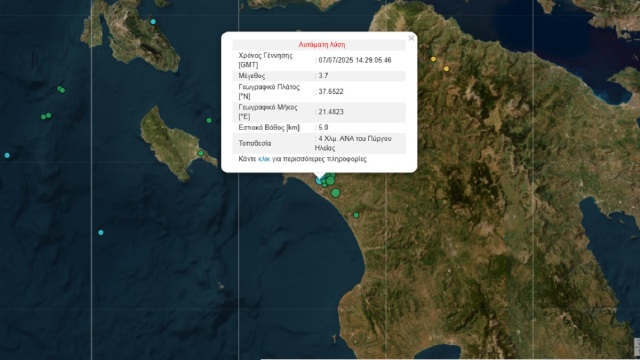Select the cyan marker at the far left map edge

(7, 156)
